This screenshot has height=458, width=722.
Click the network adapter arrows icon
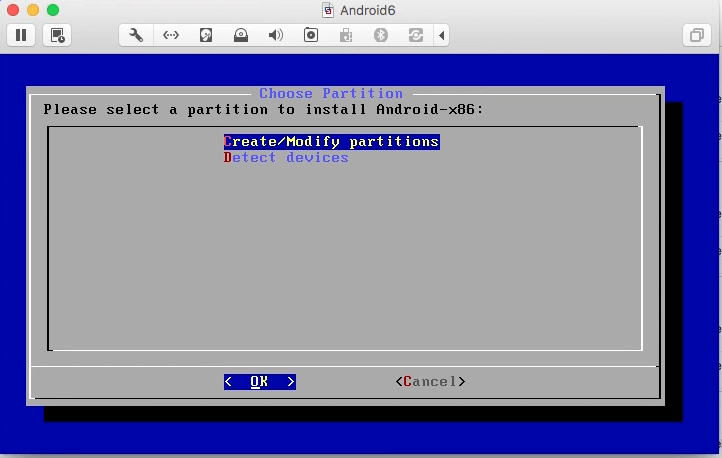click(171, 35)
